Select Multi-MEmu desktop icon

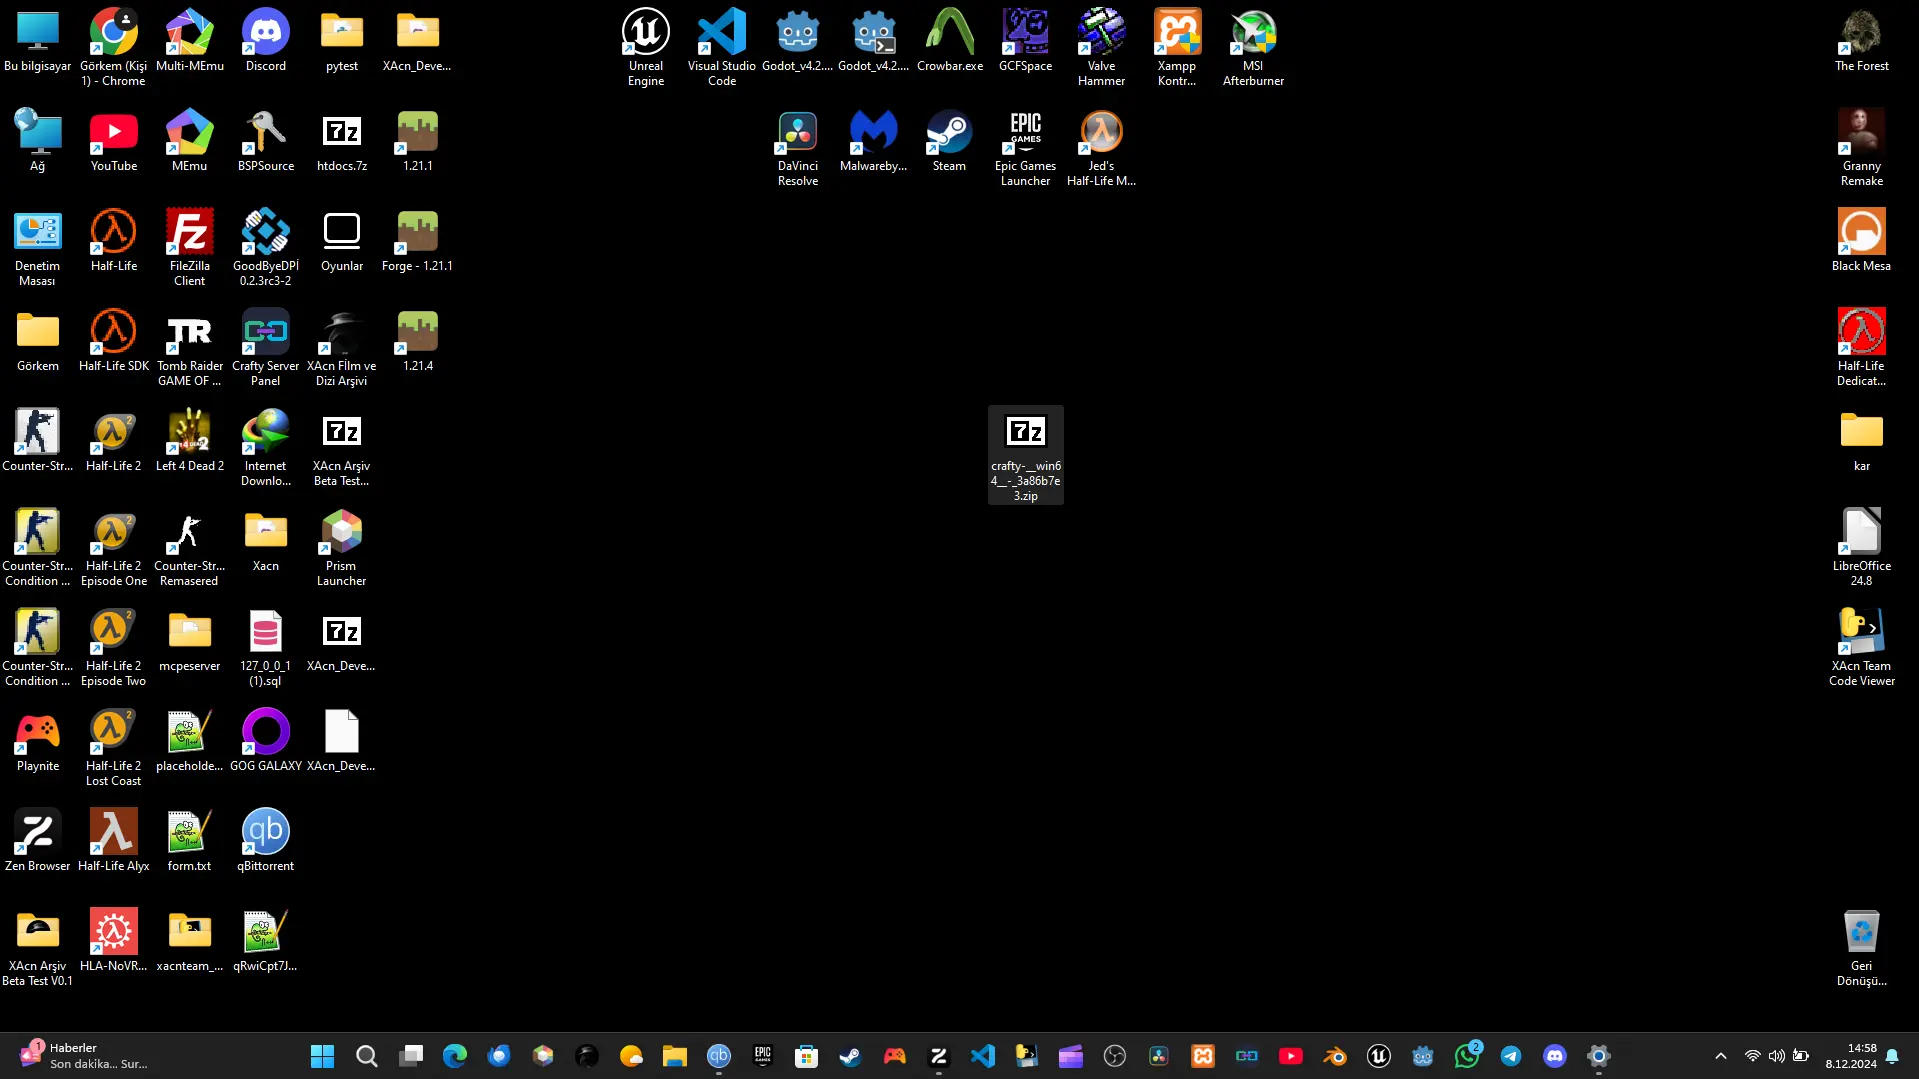tap(189, 40)
